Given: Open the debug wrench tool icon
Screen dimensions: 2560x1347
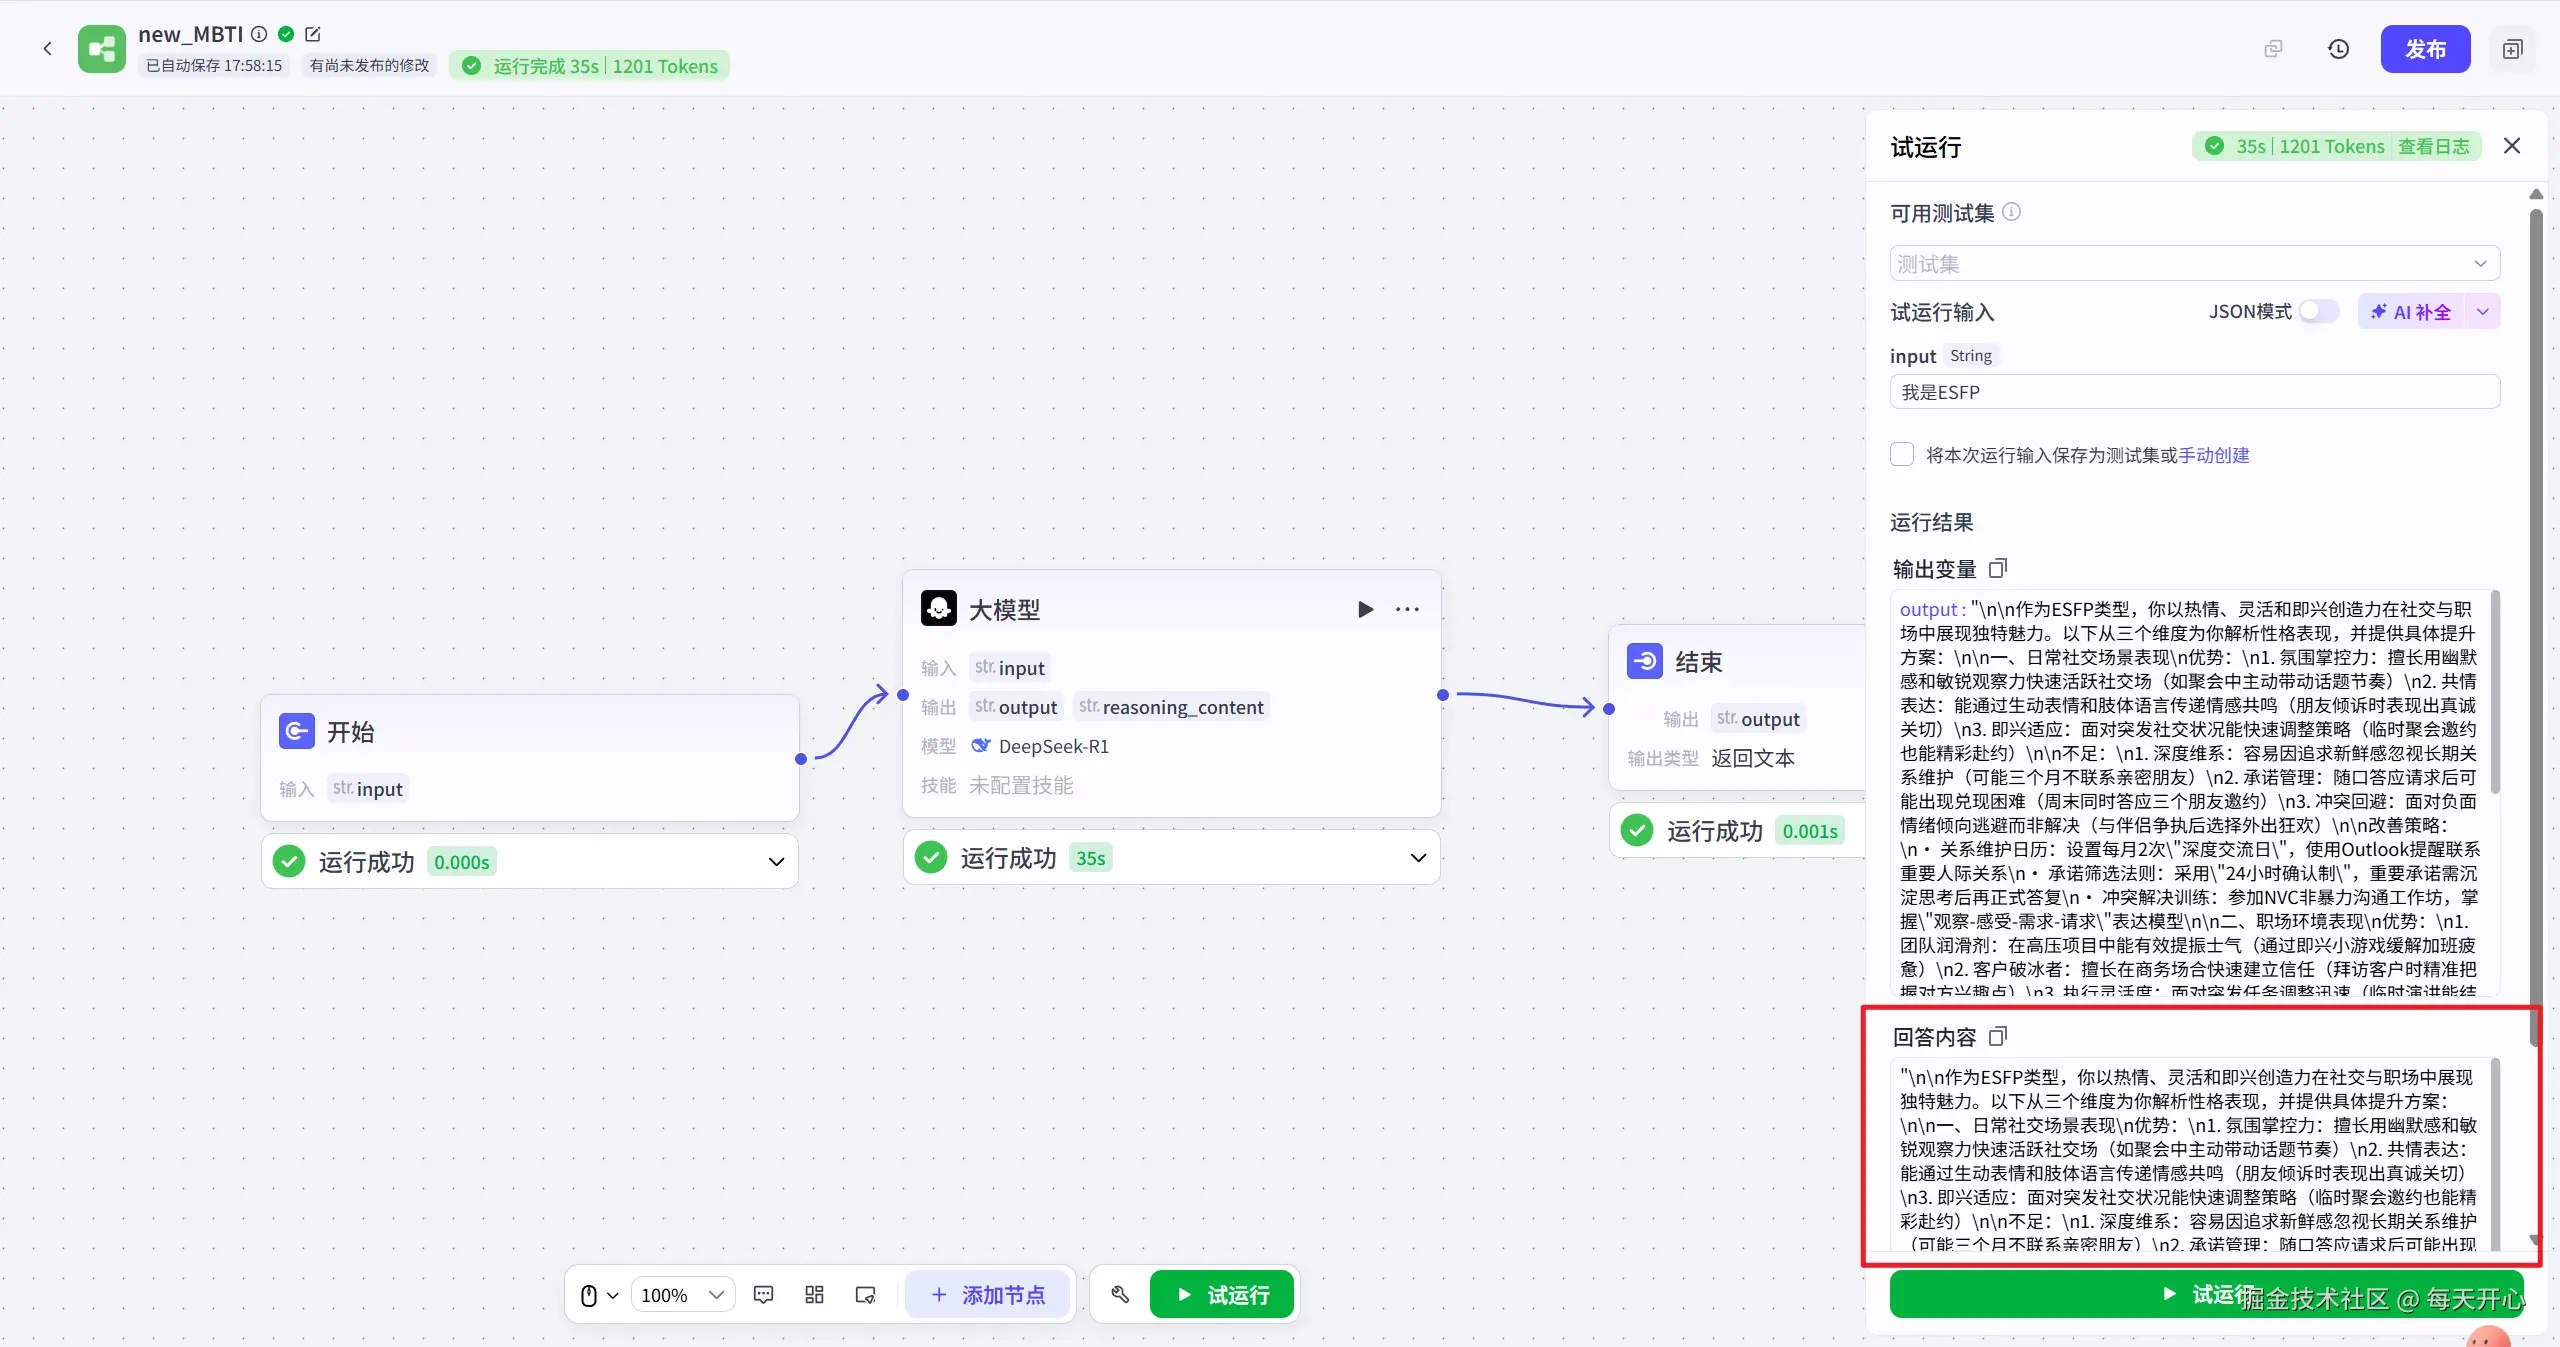Looking at the screenshot, I should [1120, 1295].
